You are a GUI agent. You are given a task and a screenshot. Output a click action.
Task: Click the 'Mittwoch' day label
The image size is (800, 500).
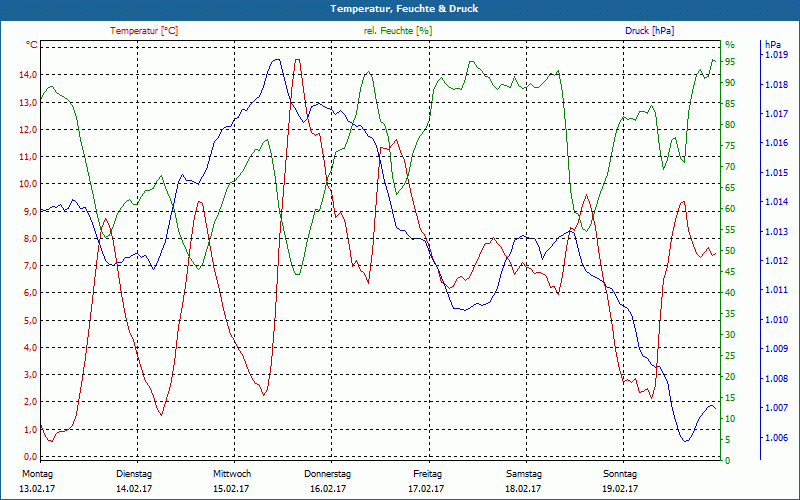(232, 473)
